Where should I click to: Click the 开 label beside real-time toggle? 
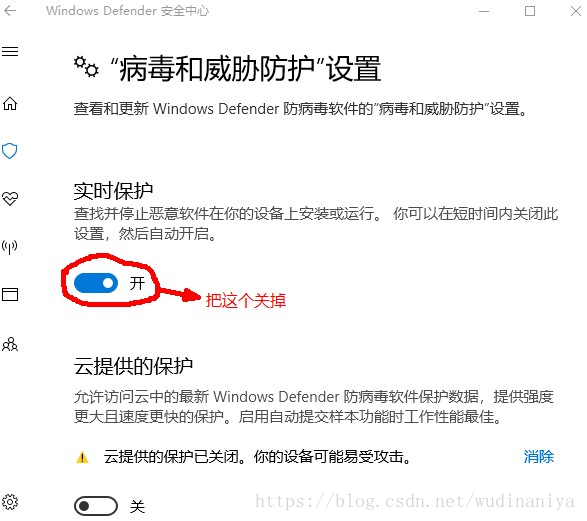click(137, 283)
